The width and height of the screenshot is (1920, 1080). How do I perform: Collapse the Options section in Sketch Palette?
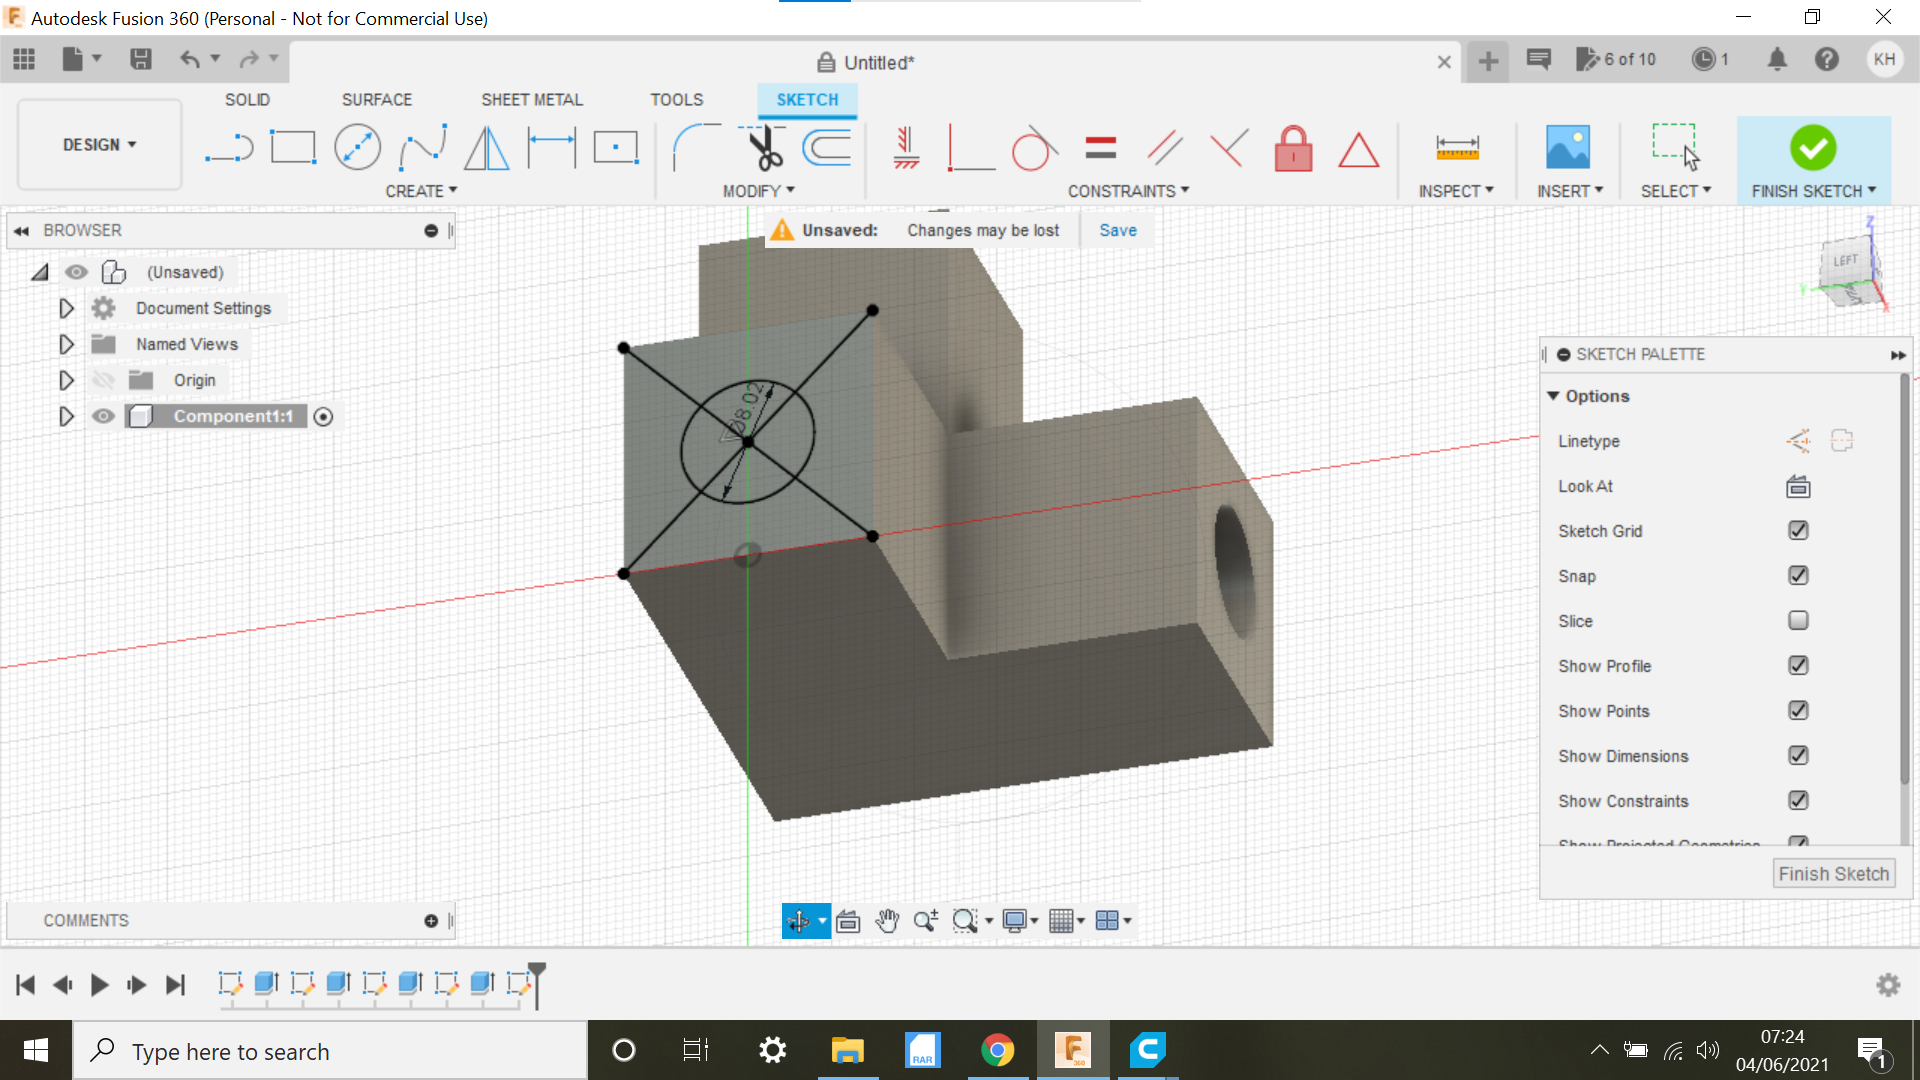pos(1552,396)
